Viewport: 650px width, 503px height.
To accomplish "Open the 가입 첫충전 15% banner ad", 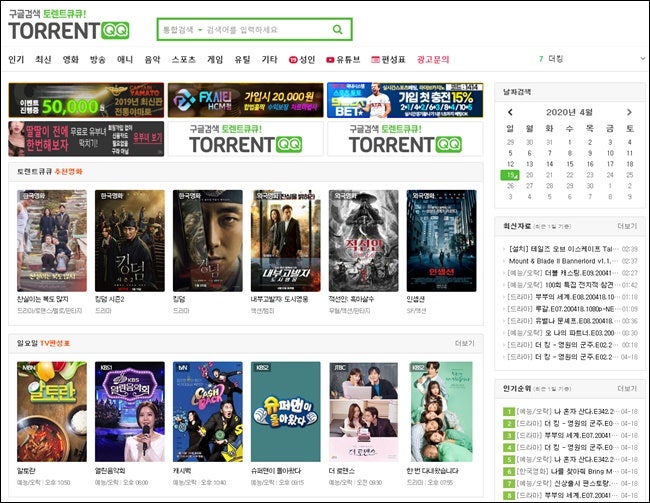I will (x=405, y=100).
